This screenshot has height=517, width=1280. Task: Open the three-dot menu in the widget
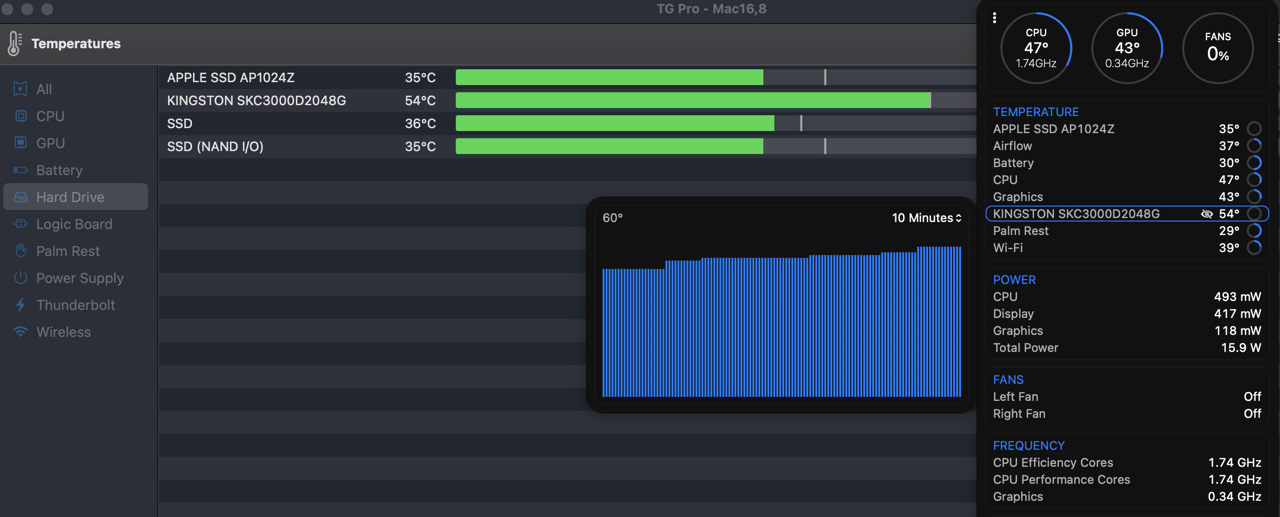[994, 18]
